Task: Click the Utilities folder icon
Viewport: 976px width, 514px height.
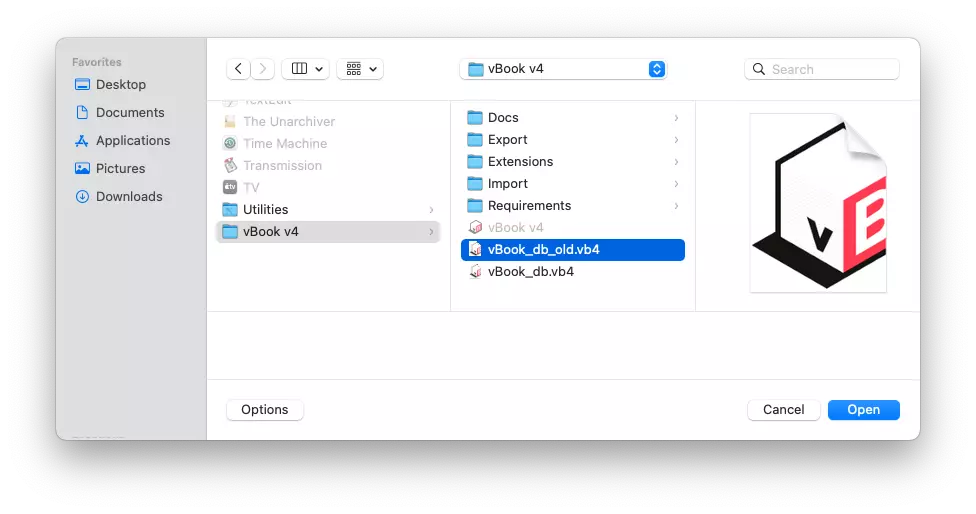Action: click(x=230, y=210)
